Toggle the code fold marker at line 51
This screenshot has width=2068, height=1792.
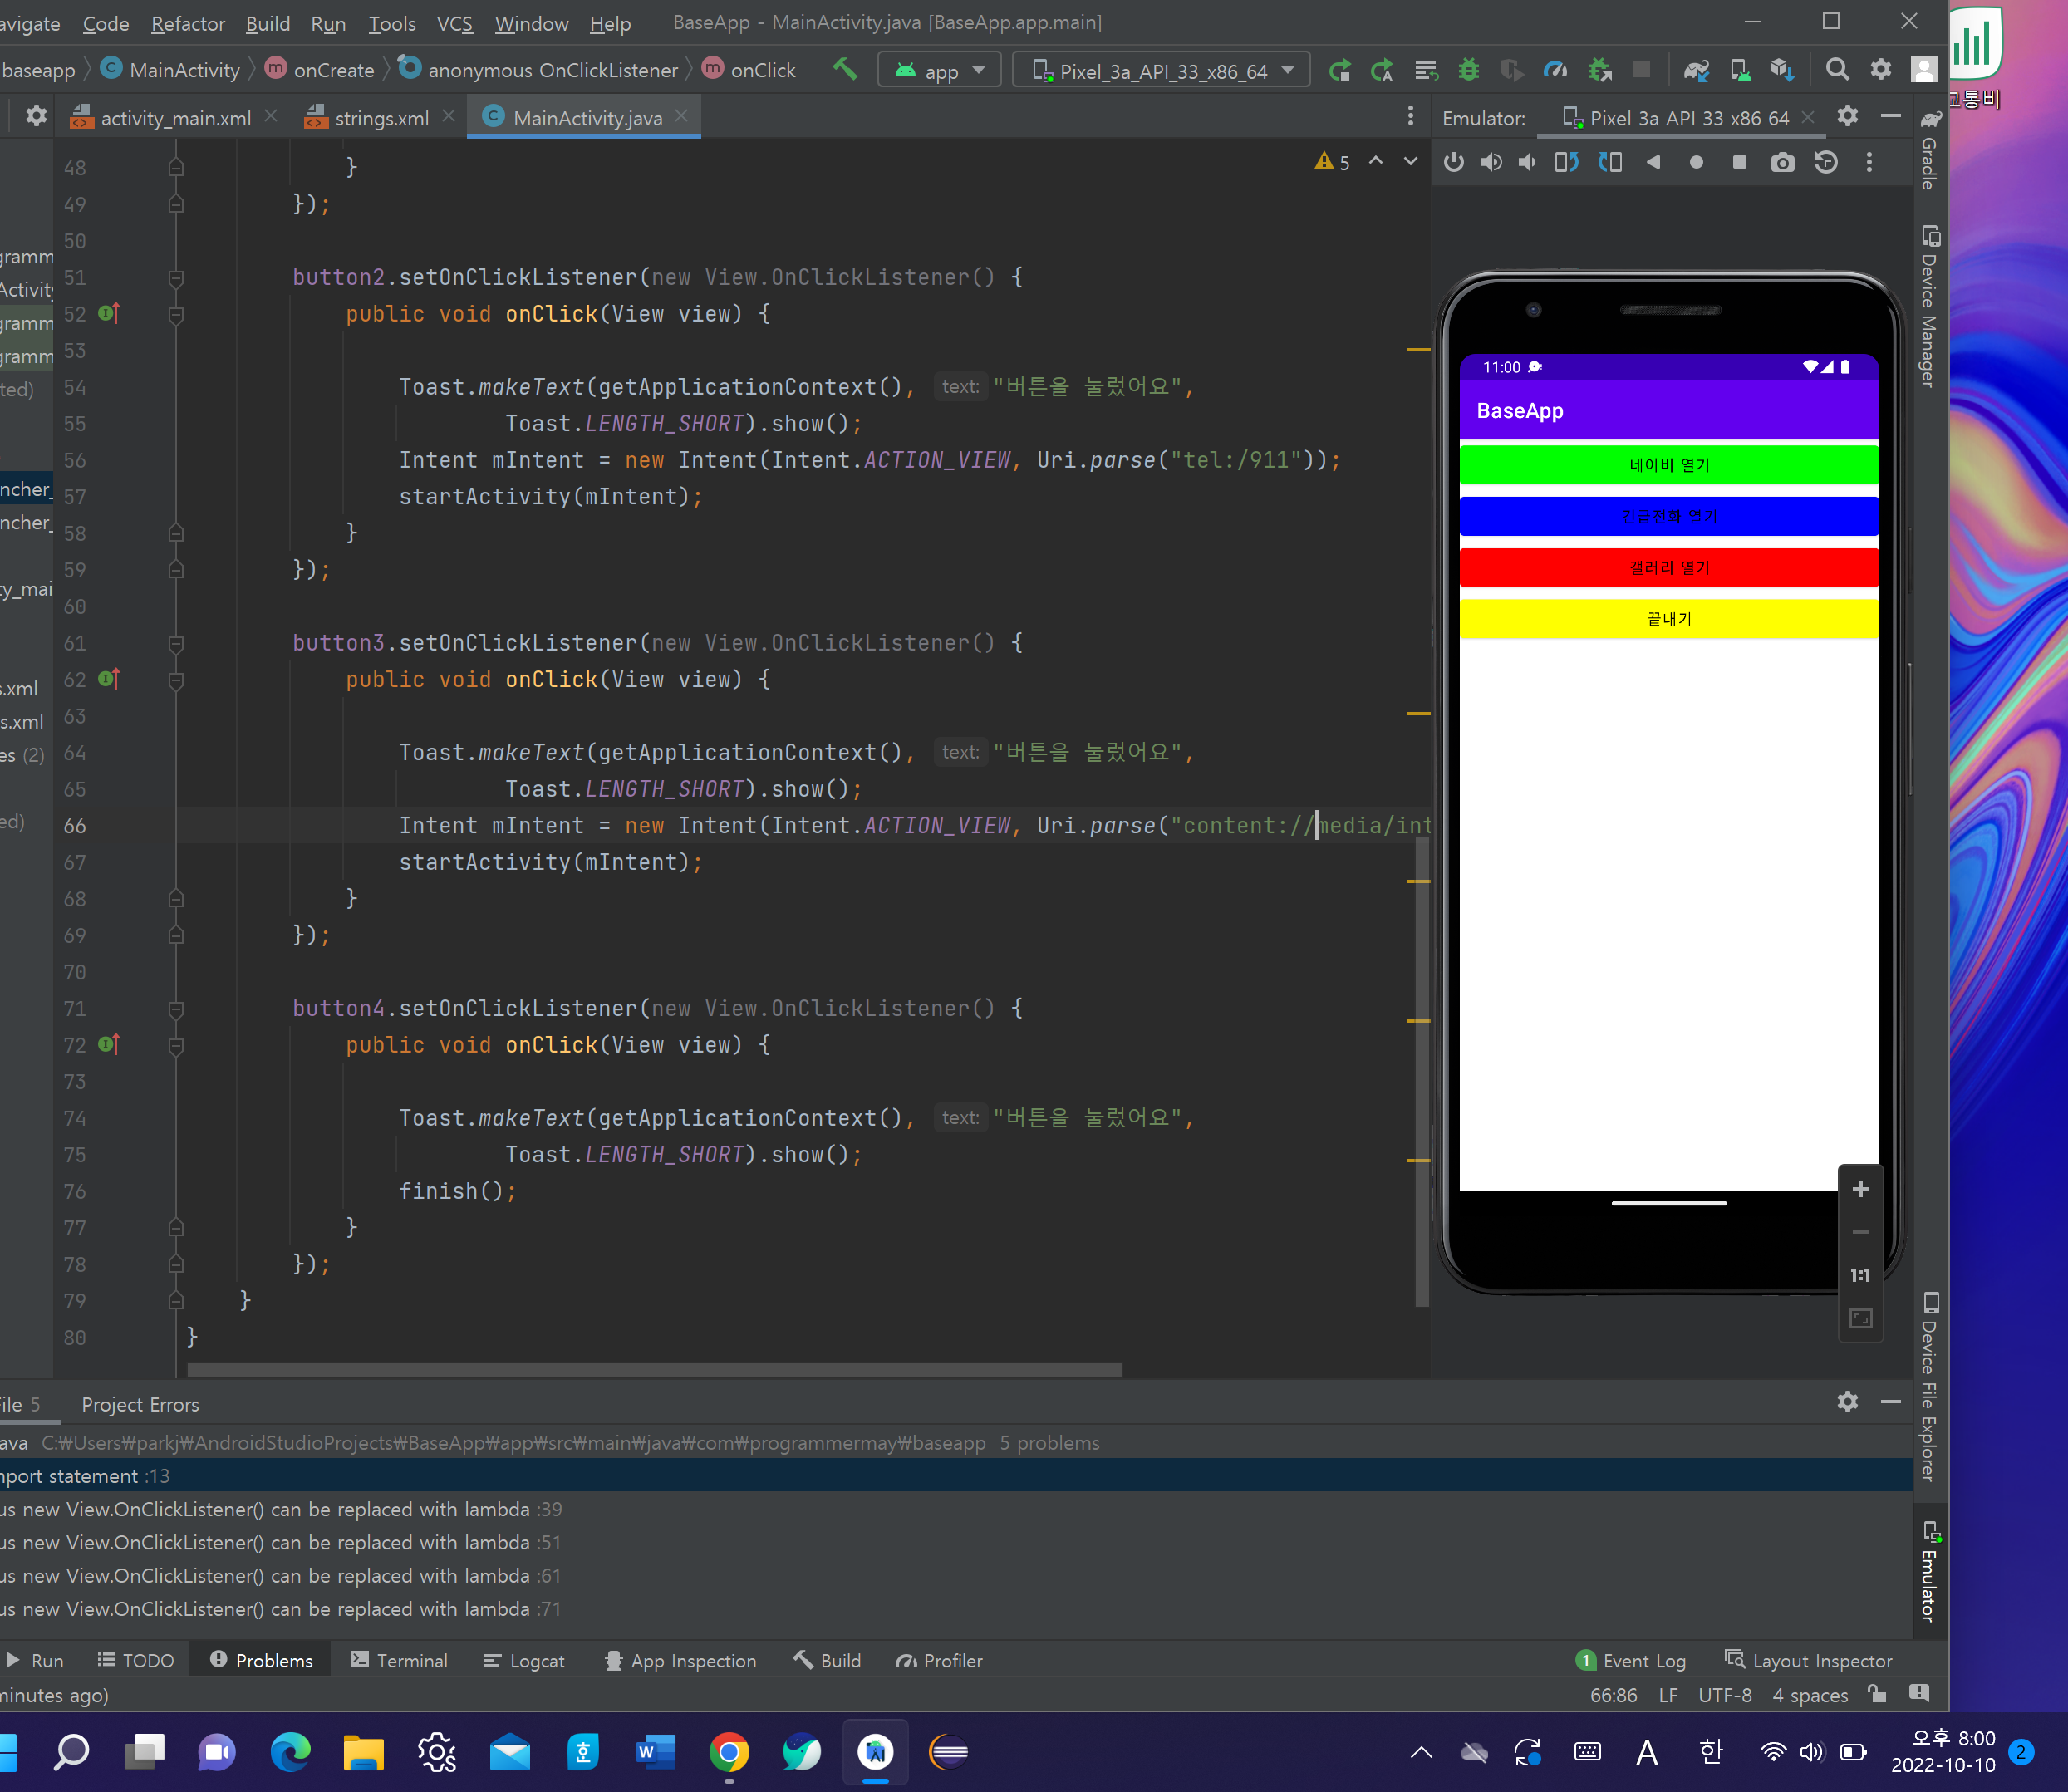point(176,278)
